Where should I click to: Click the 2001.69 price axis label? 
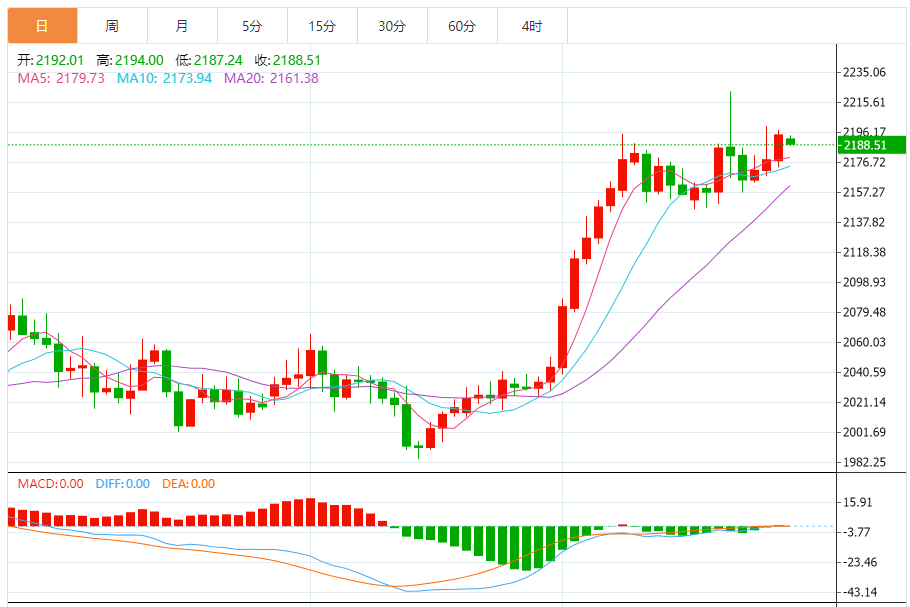pos(864,432)
